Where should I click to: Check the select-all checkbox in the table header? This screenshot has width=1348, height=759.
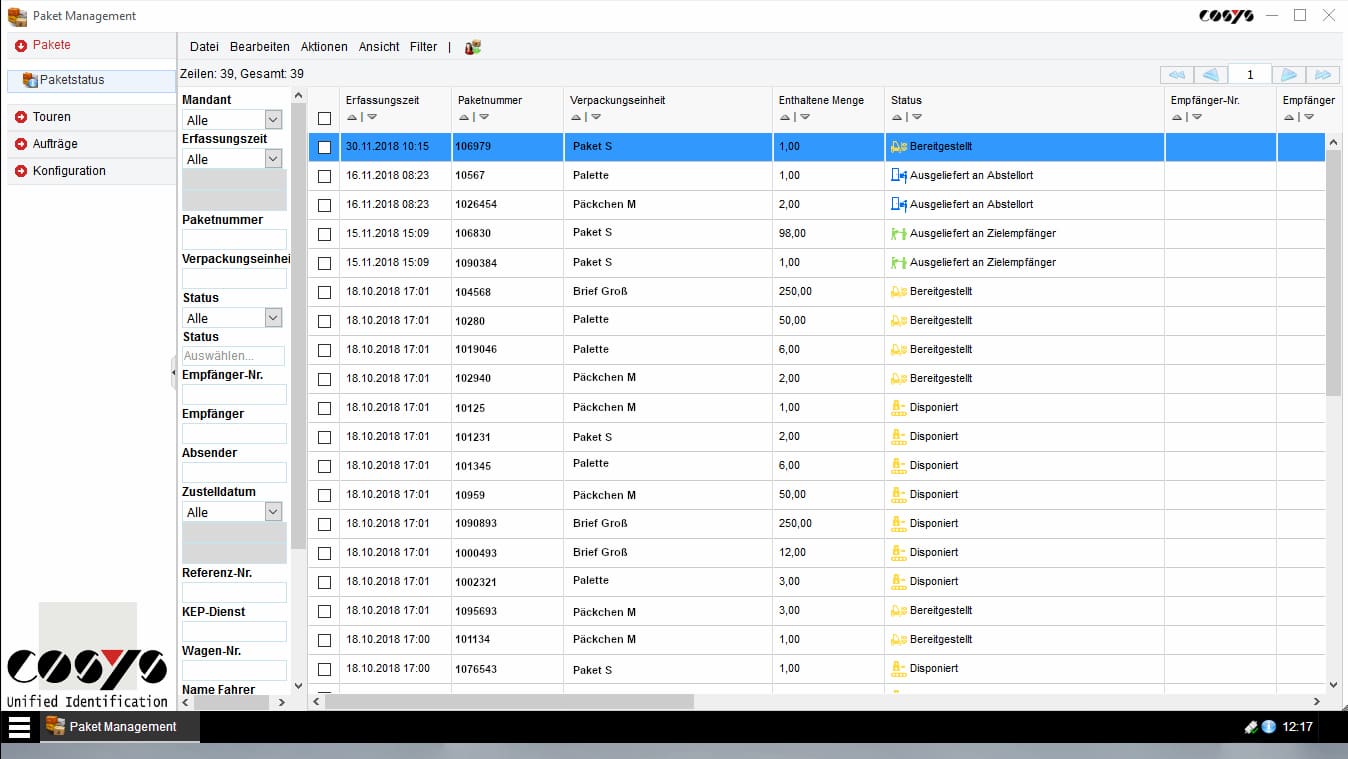tap(325, 116)
